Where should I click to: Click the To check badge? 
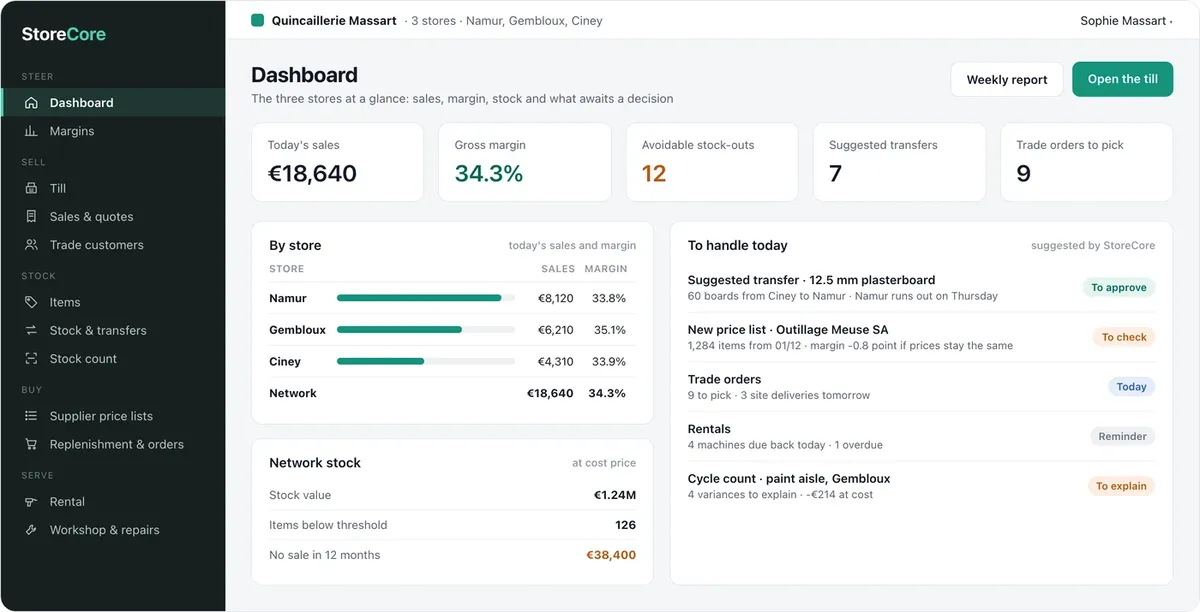(x=1124, y=337)
